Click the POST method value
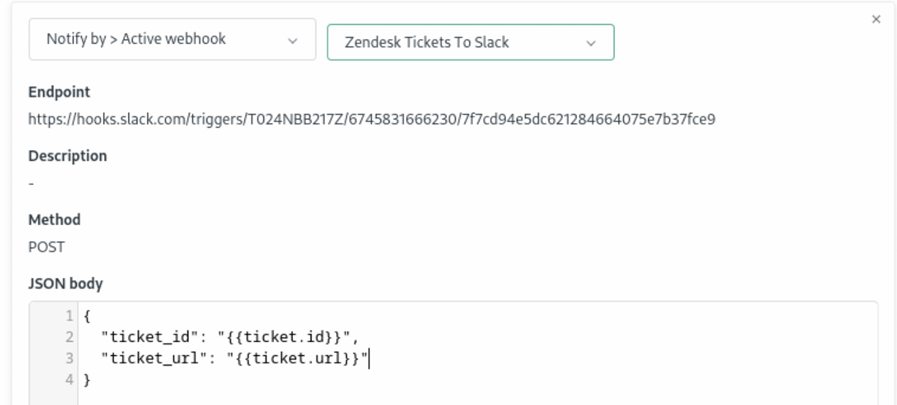The image size is (897, 405). (46, 248)
